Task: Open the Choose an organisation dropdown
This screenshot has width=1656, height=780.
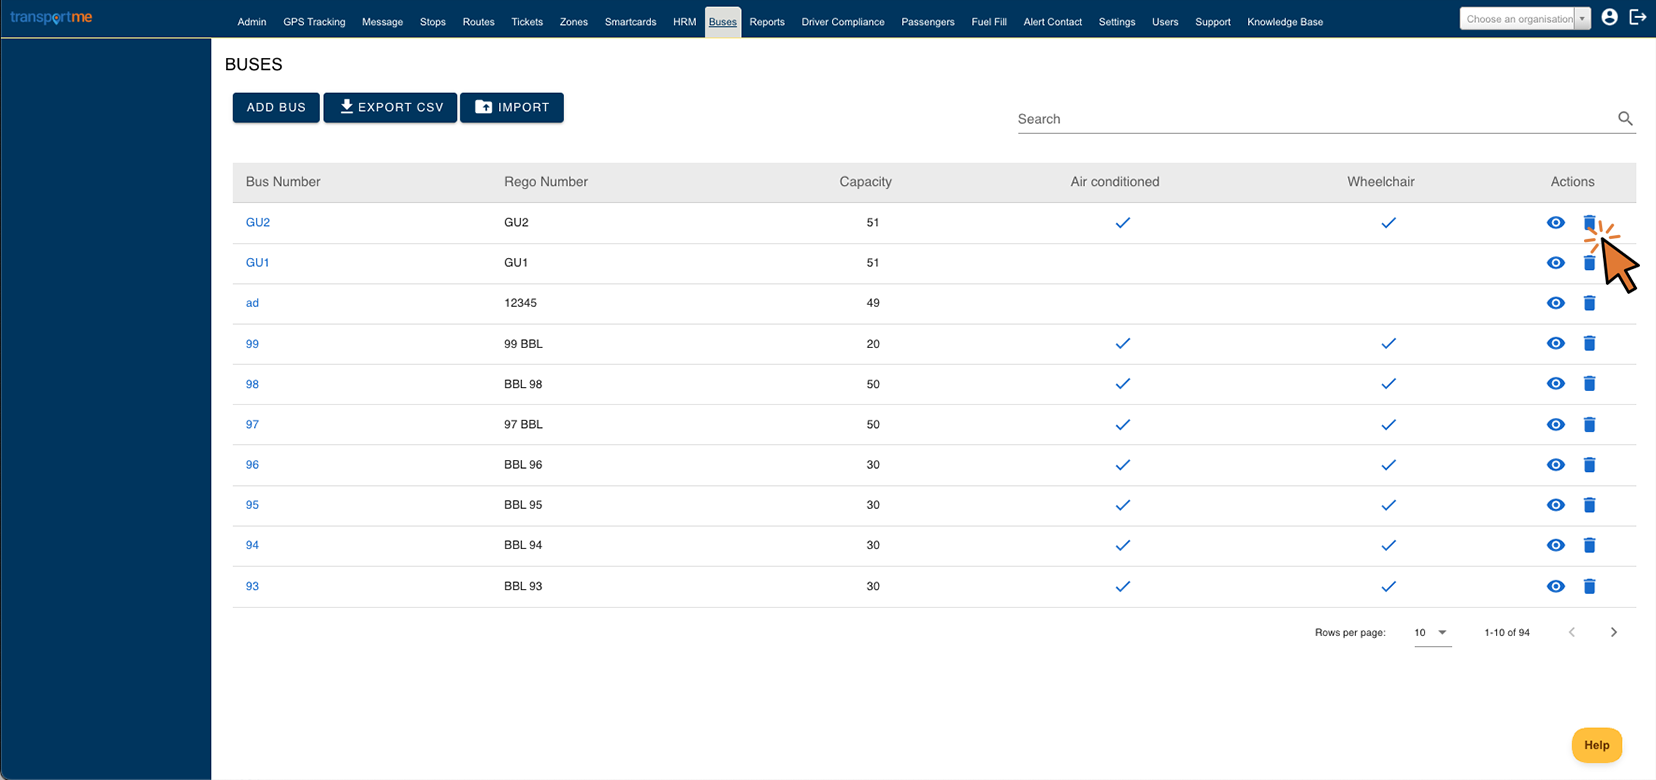Action: [1524, 18]
